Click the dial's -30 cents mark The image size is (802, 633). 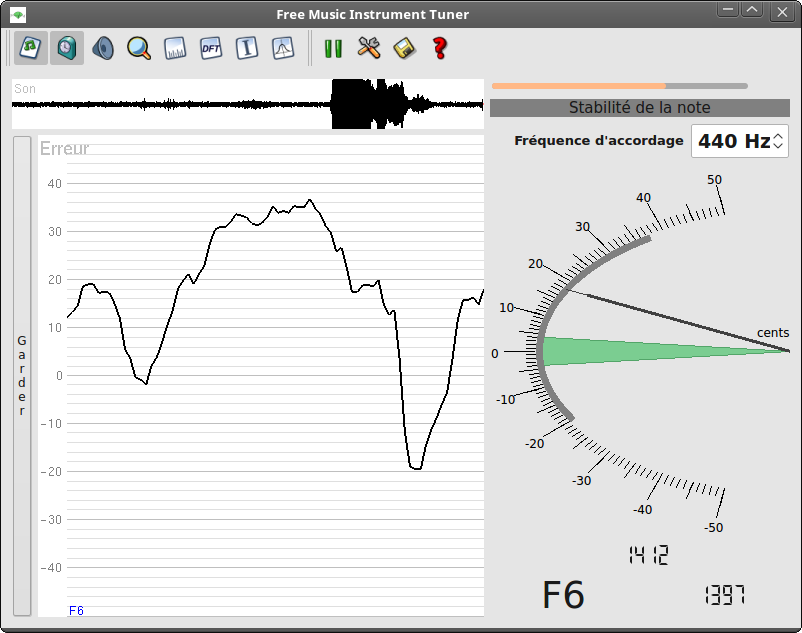[582, 480]
